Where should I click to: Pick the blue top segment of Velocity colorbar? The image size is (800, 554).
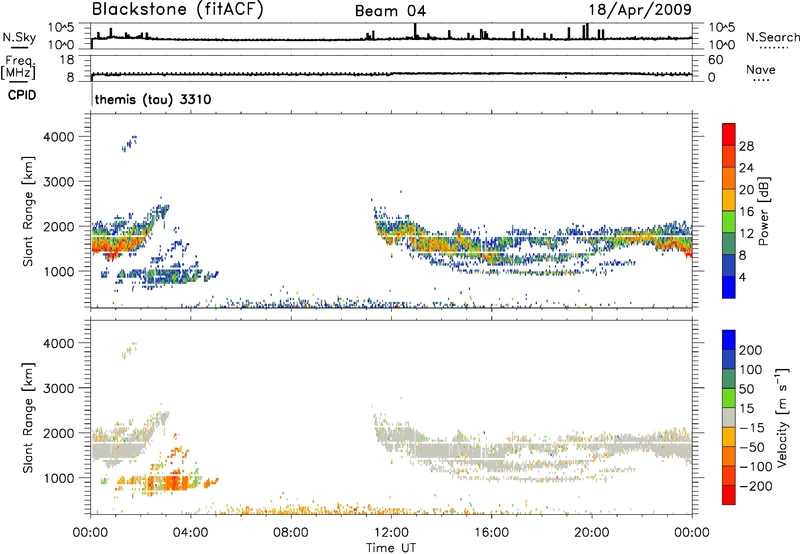pyautogui.click(x=729, y=340)
